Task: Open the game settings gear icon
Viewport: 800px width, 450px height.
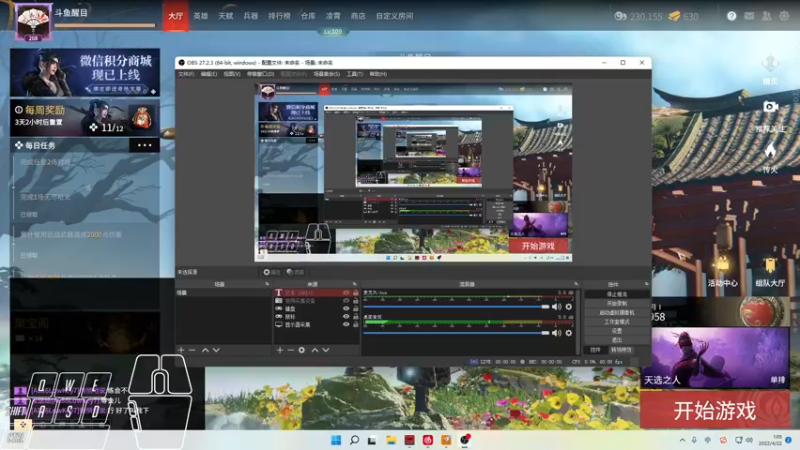Action: [x=784, y=16]
